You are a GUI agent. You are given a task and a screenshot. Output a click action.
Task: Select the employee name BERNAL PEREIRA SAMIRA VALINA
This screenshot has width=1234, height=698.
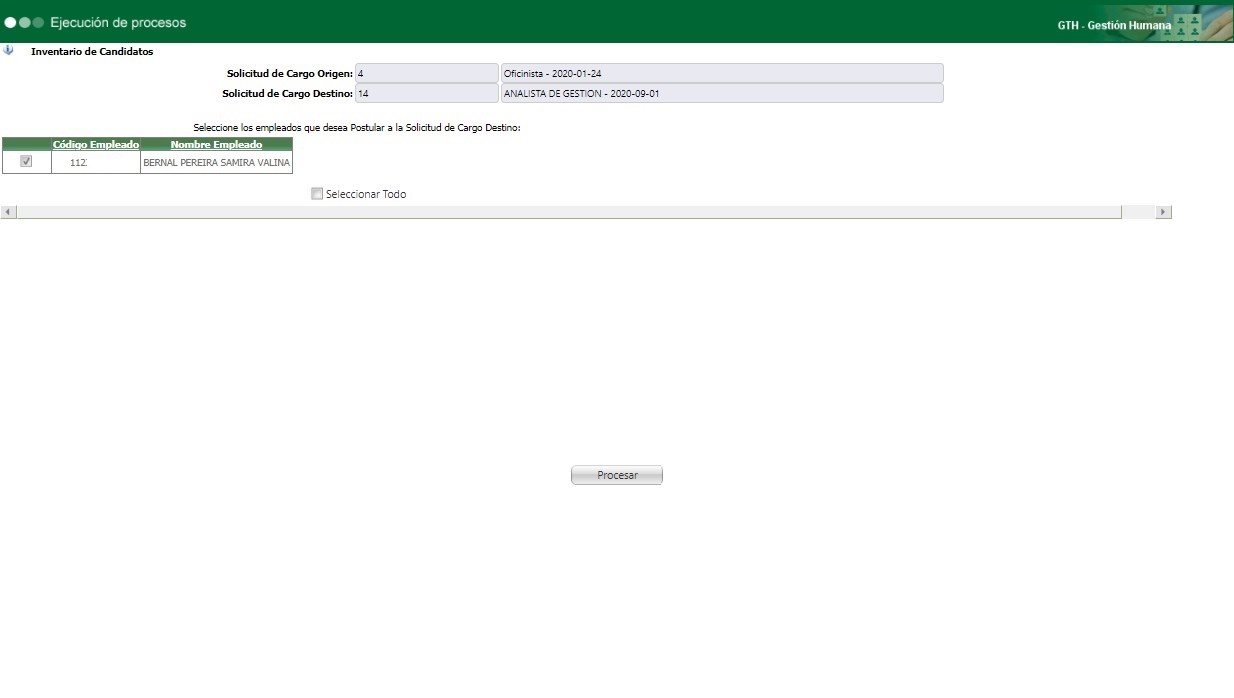(x=217, y=162)
